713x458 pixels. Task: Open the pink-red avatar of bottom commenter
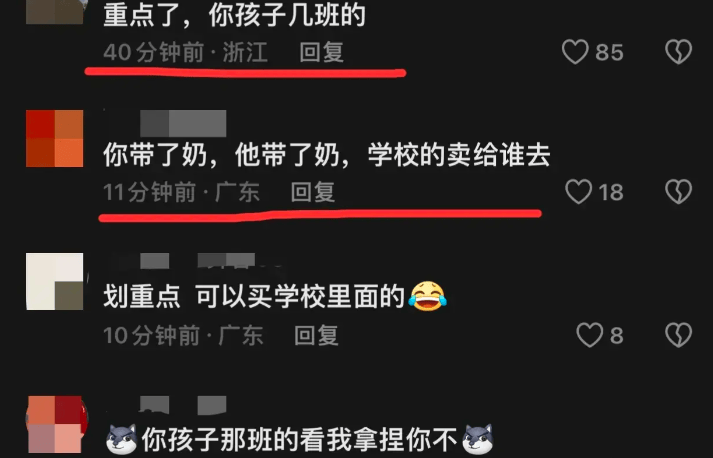coord(56,425)
